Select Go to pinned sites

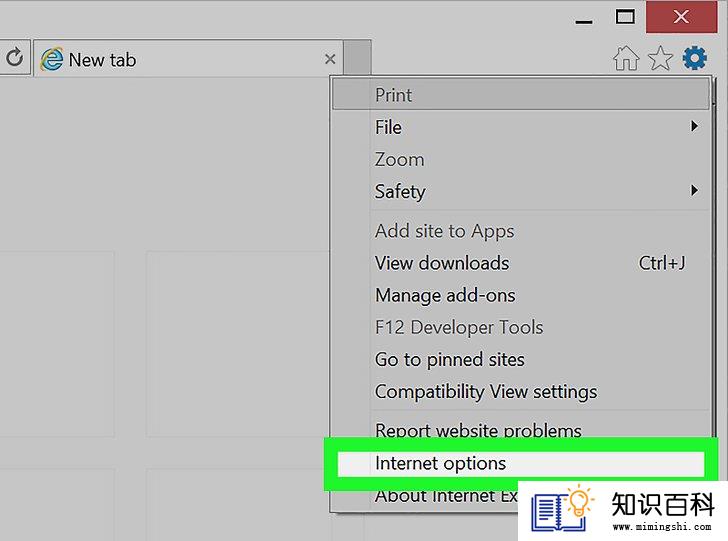(521, 360)
